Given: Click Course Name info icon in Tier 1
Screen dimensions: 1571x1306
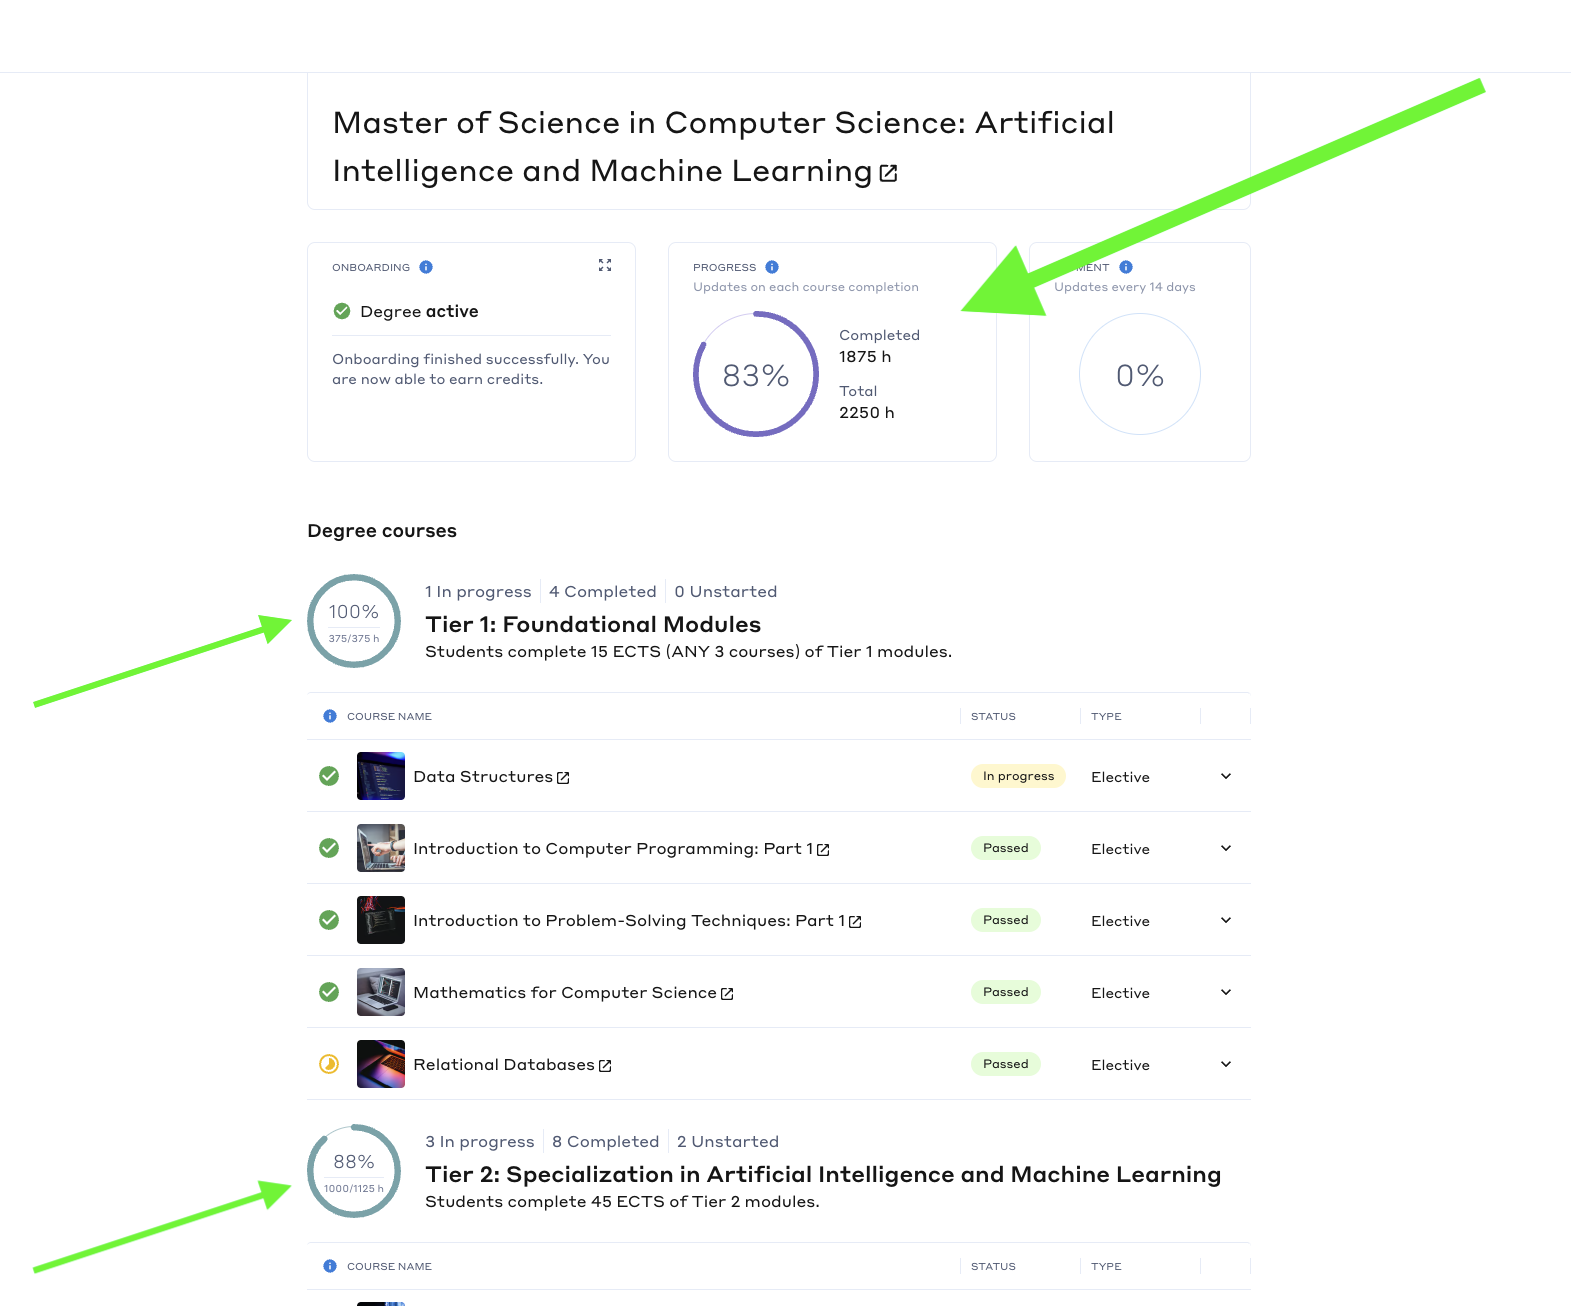Looking at the screenshot, I should click(x=330, y=716).
